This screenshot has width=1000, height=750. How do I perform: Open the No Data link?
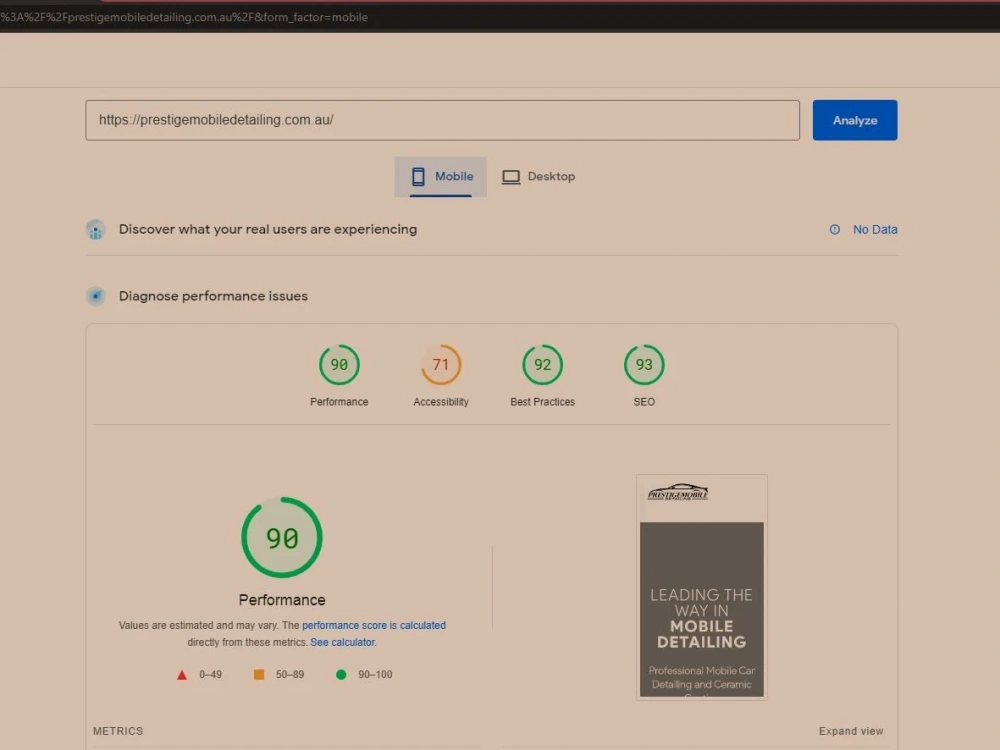tap(875, 230)
